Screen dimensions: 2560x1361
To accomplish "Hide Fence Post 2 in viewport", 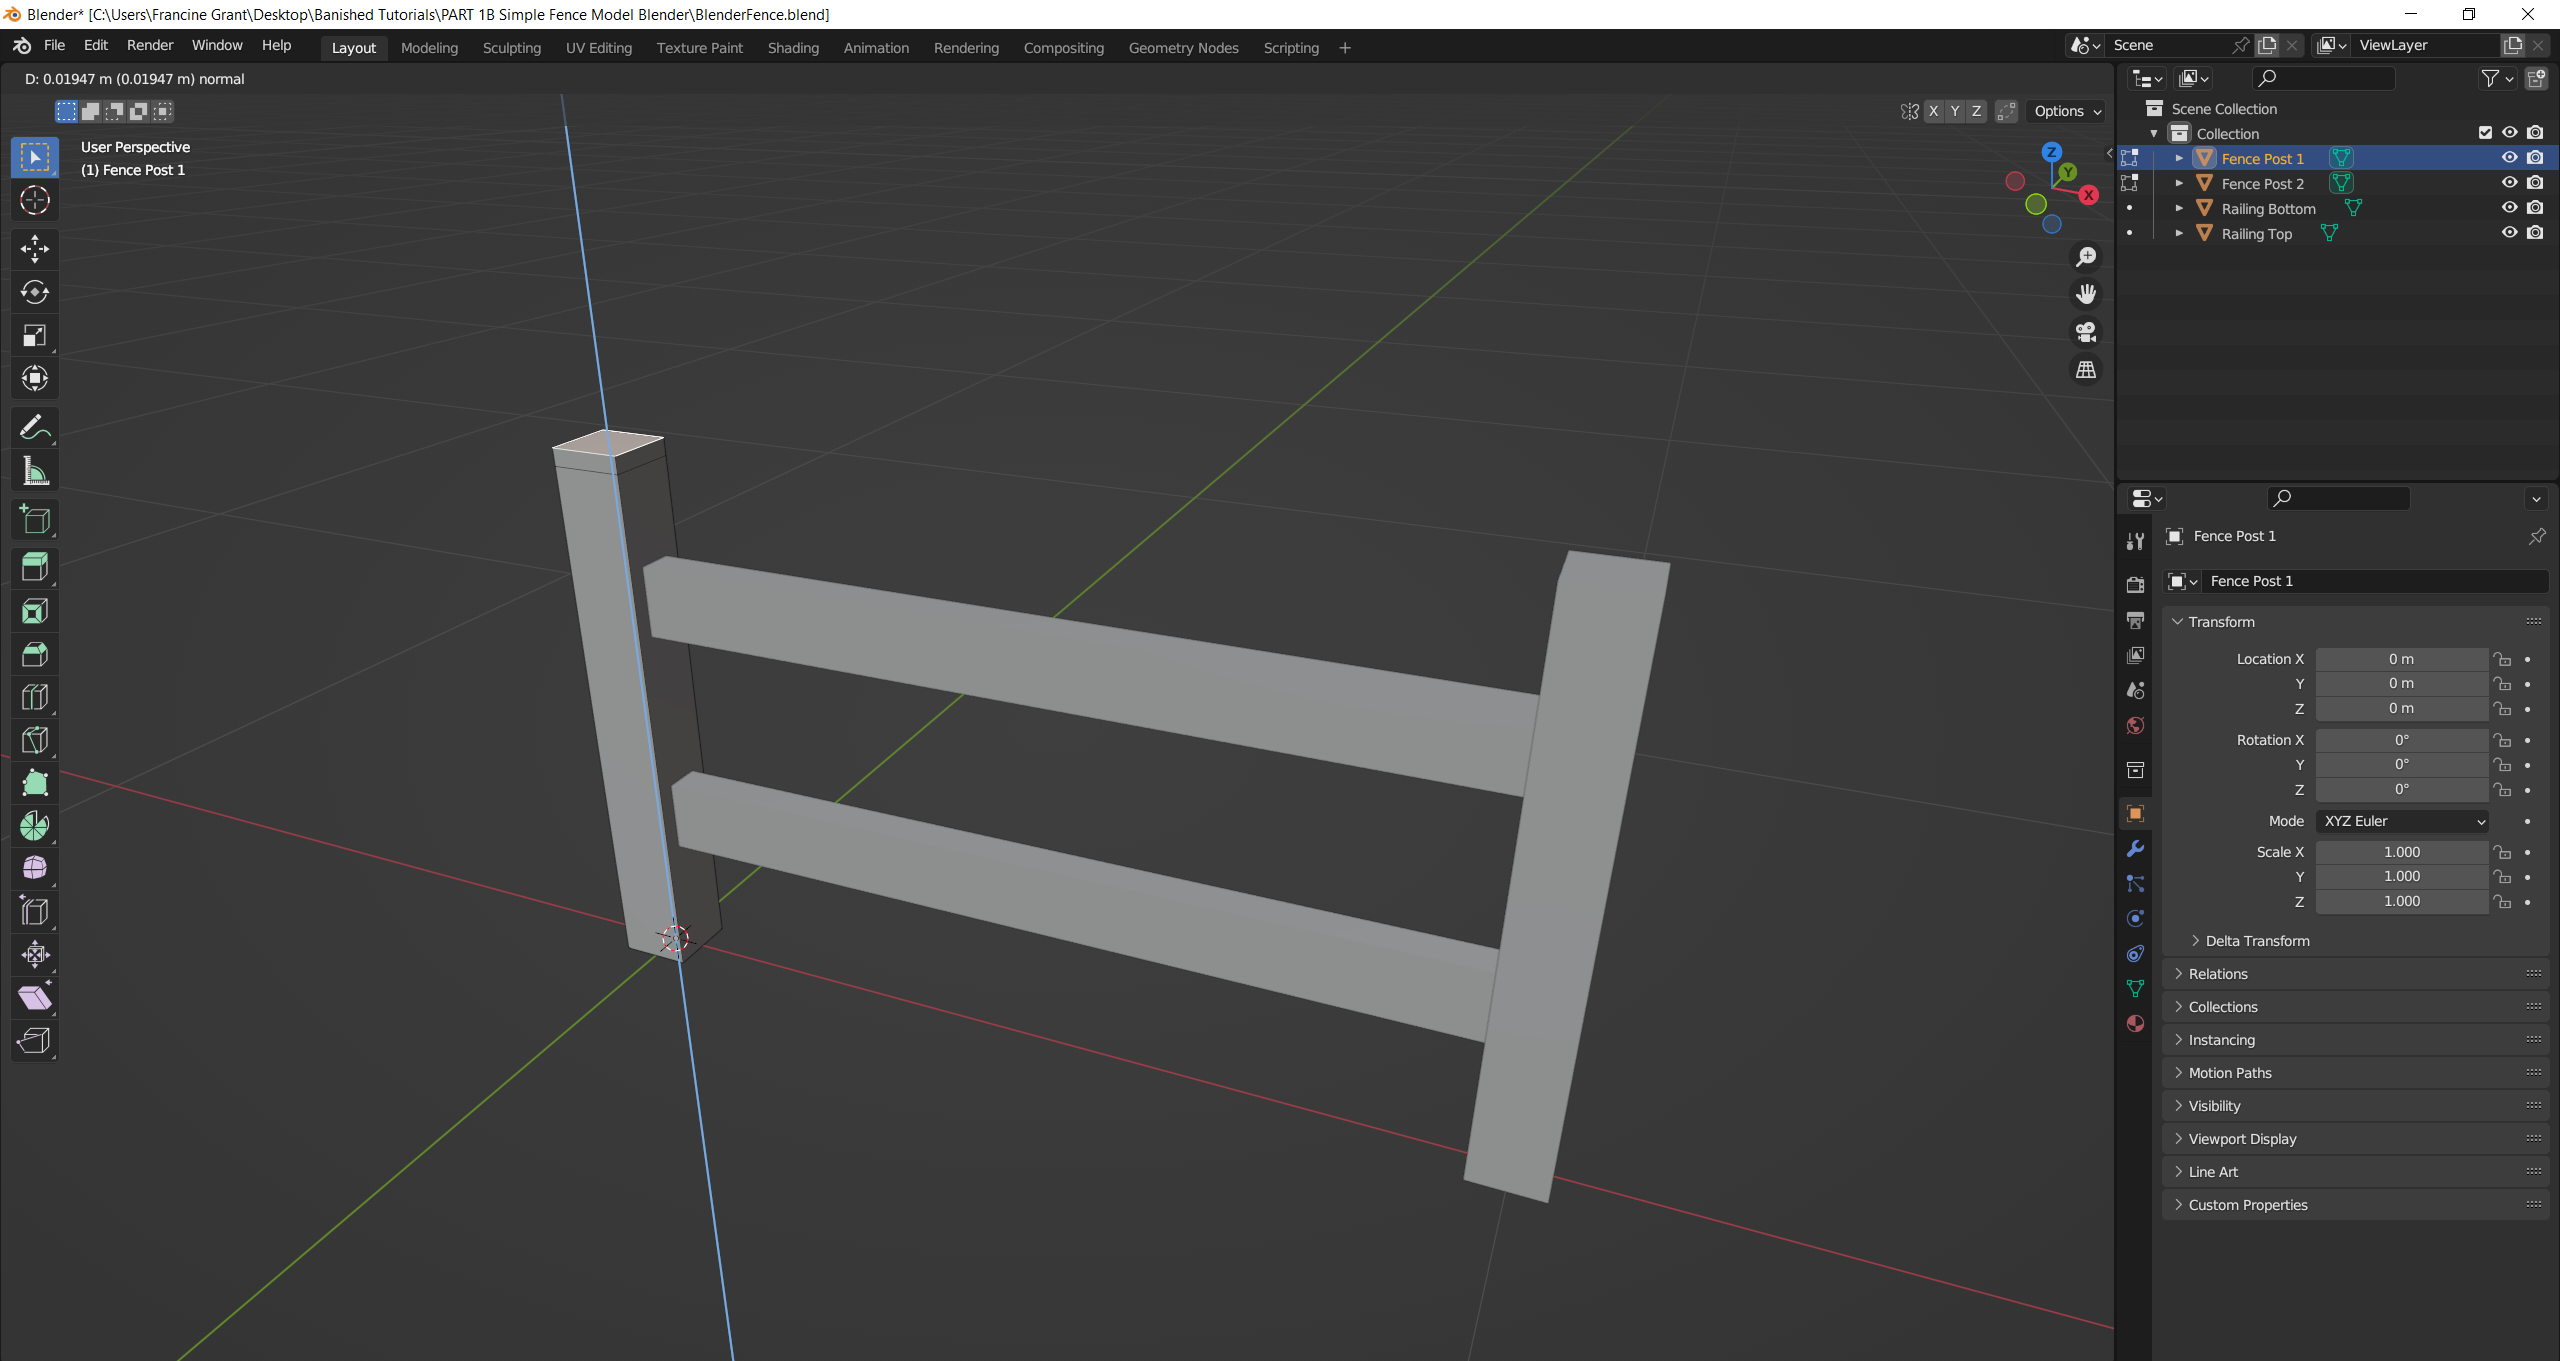I will coord(2509,183).
